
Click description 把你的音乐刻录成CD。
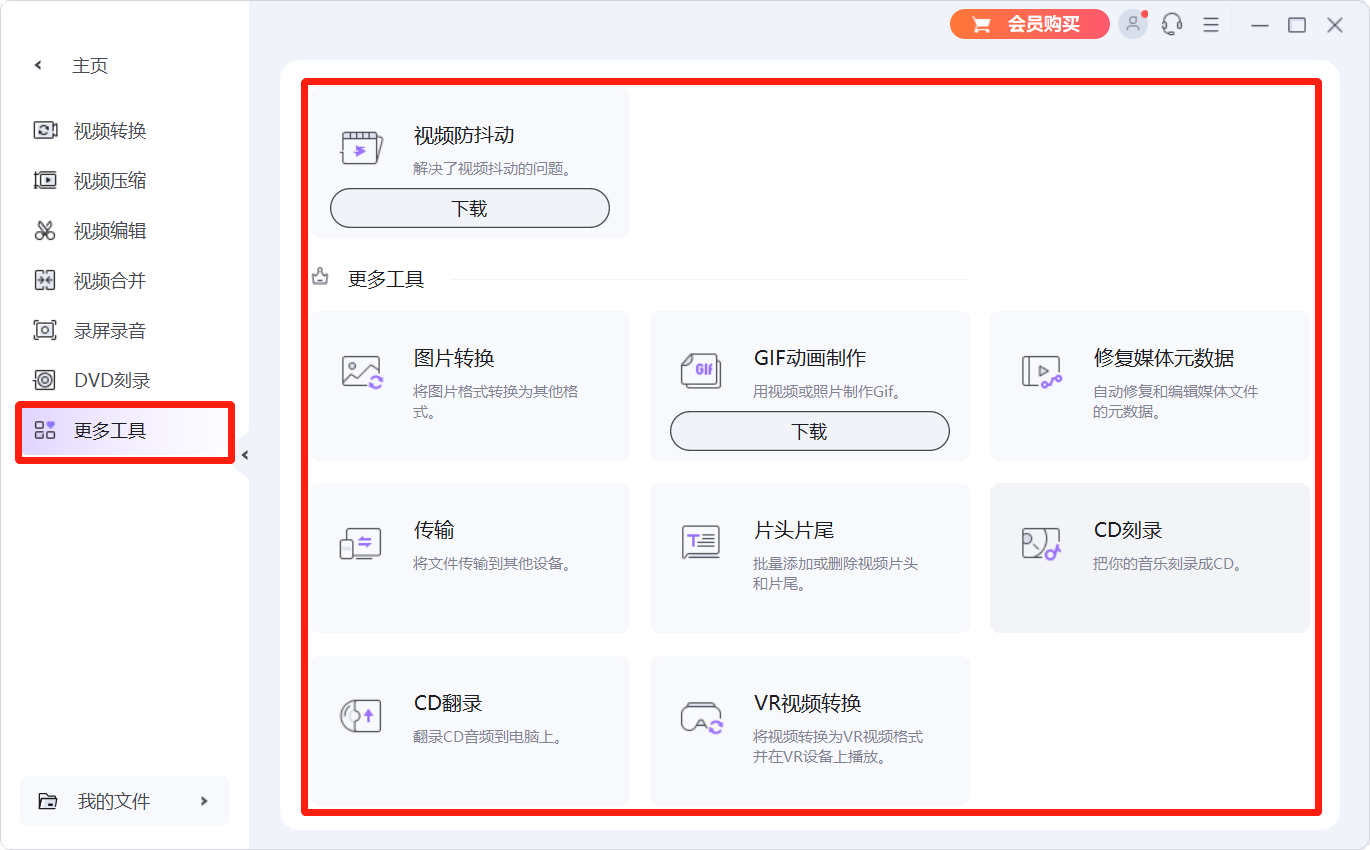[1169, 564]
